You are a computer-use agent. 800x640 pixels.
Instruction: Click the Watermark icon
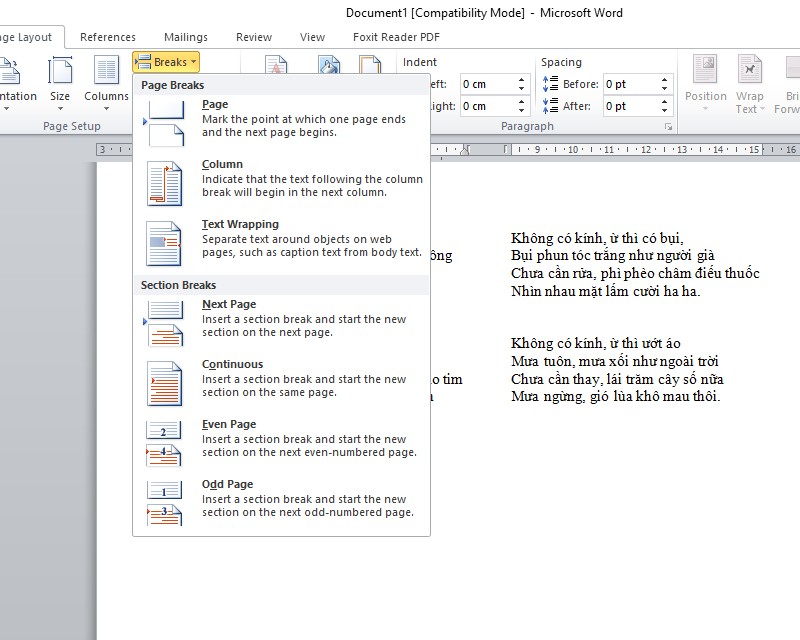(x=276, y=64)
